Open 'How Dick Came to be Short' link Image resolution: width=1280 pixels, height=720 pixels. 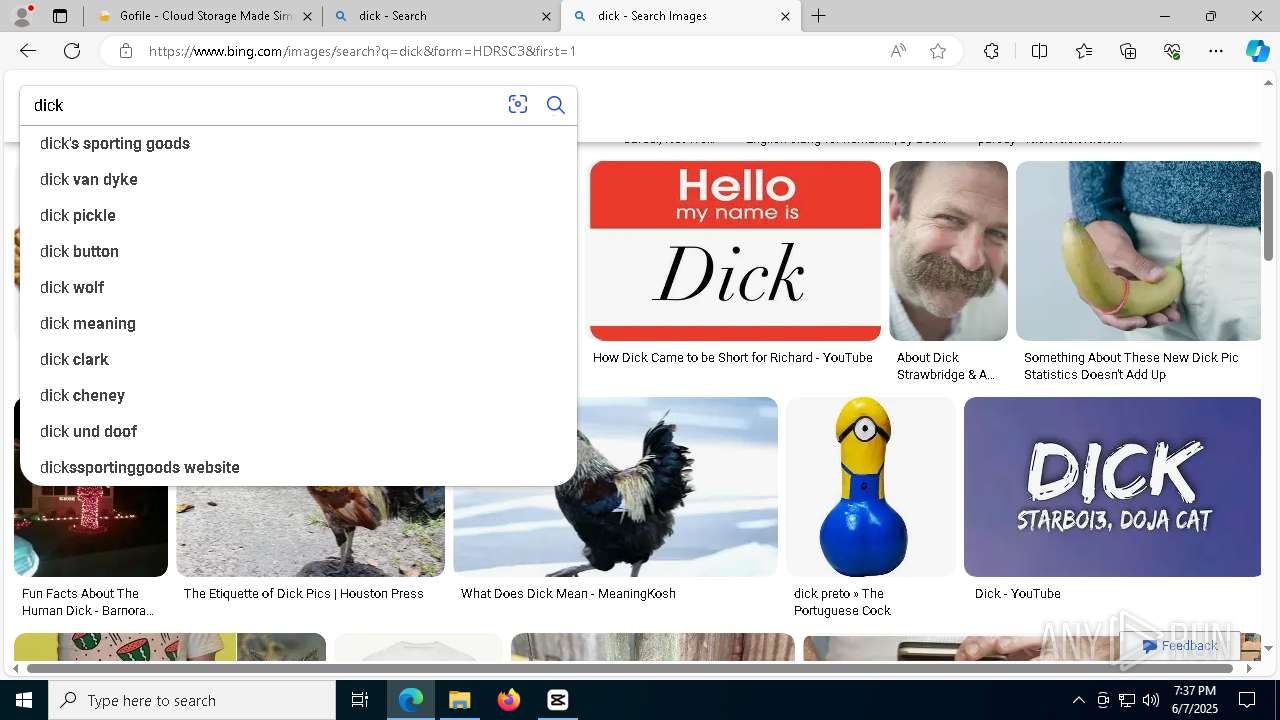[733, 358]
